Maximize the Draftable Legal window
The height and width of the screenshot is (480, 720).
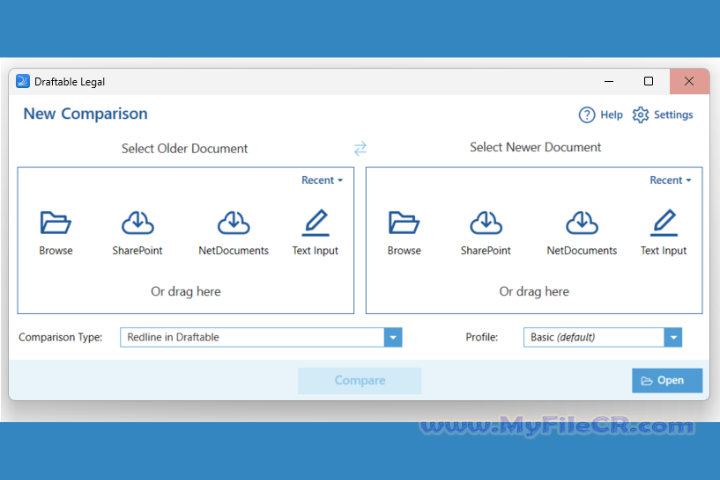(648, 81)
